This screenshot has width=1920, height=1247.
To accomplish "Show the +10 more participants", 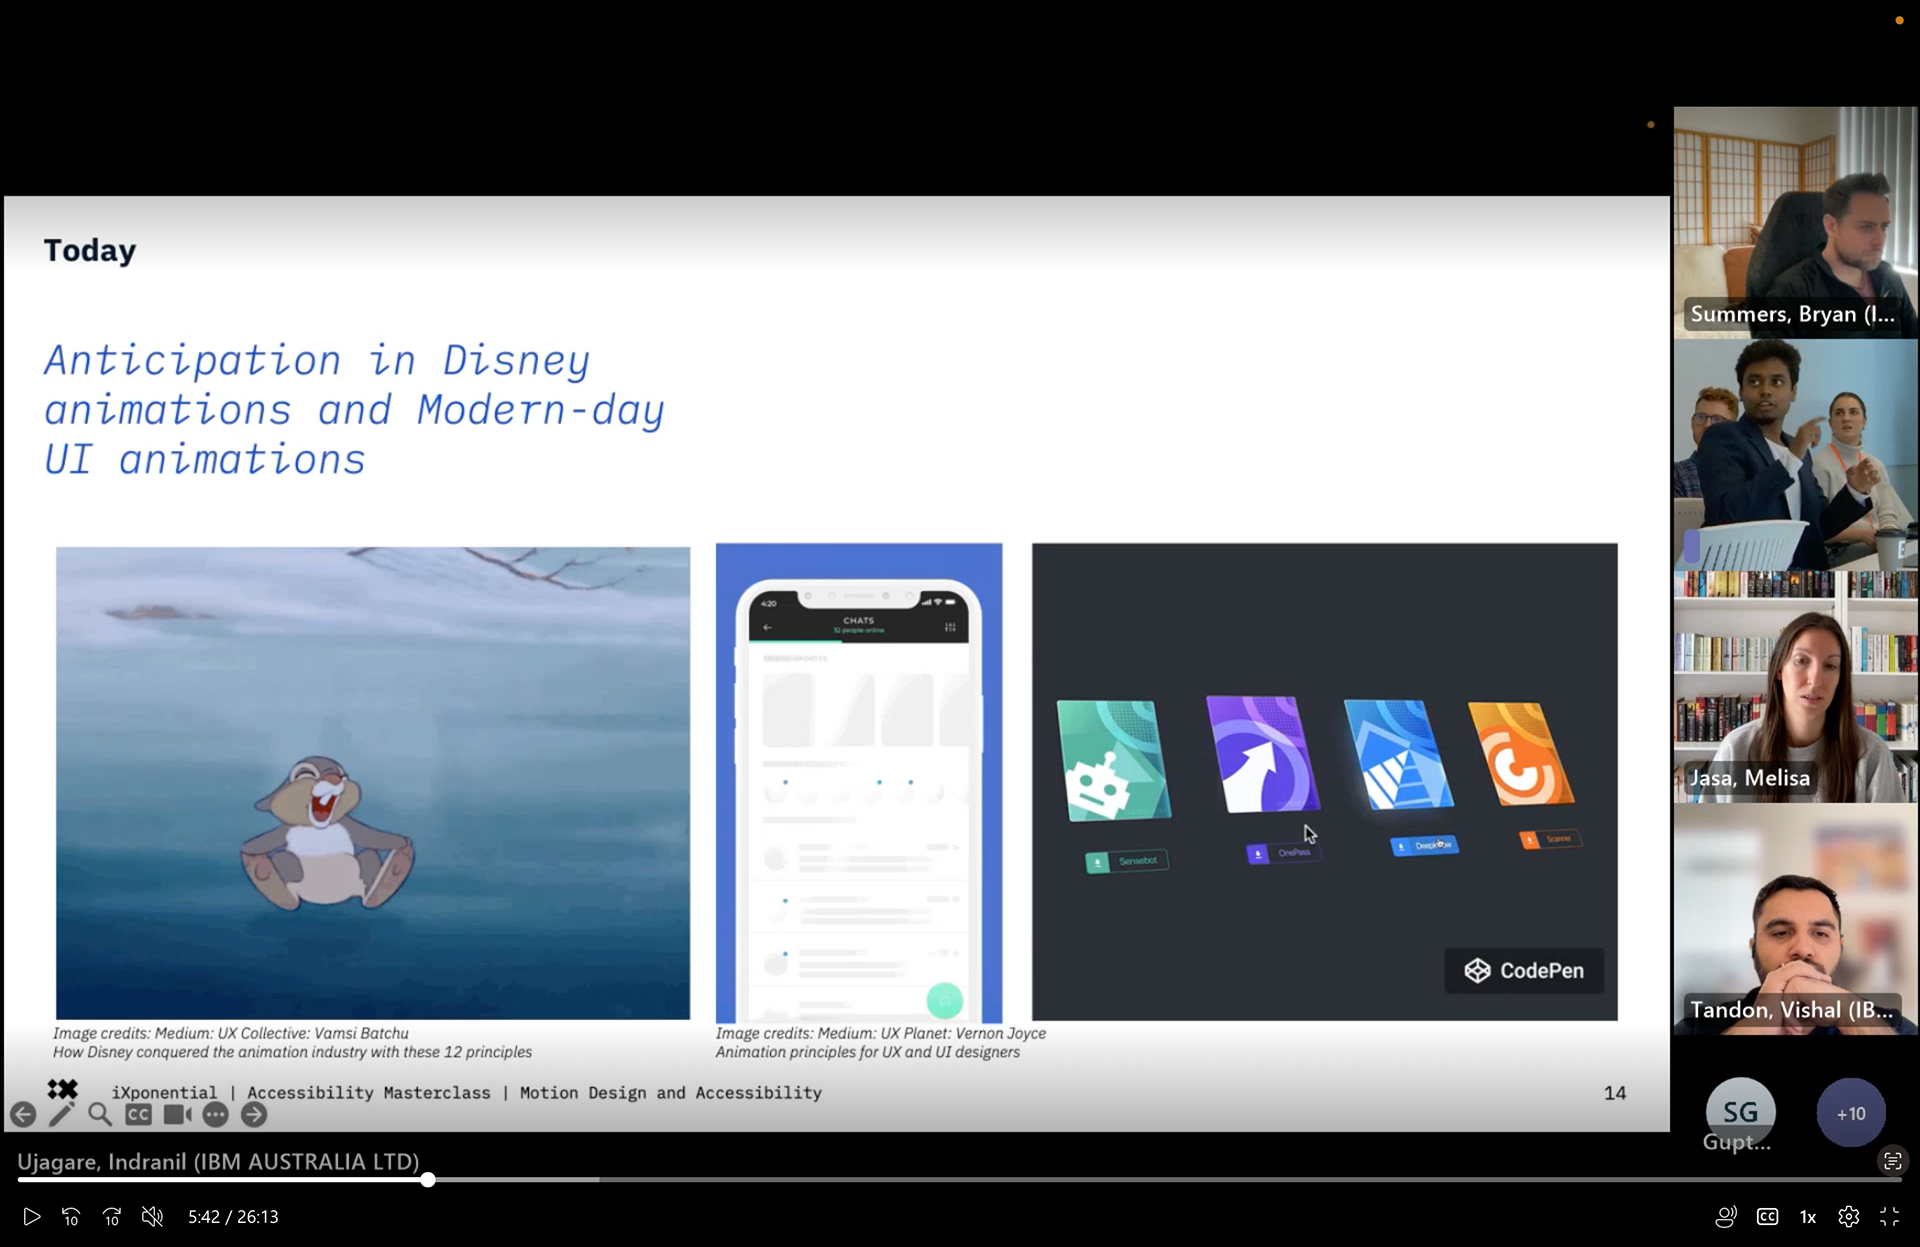I will [1851, 1112].
